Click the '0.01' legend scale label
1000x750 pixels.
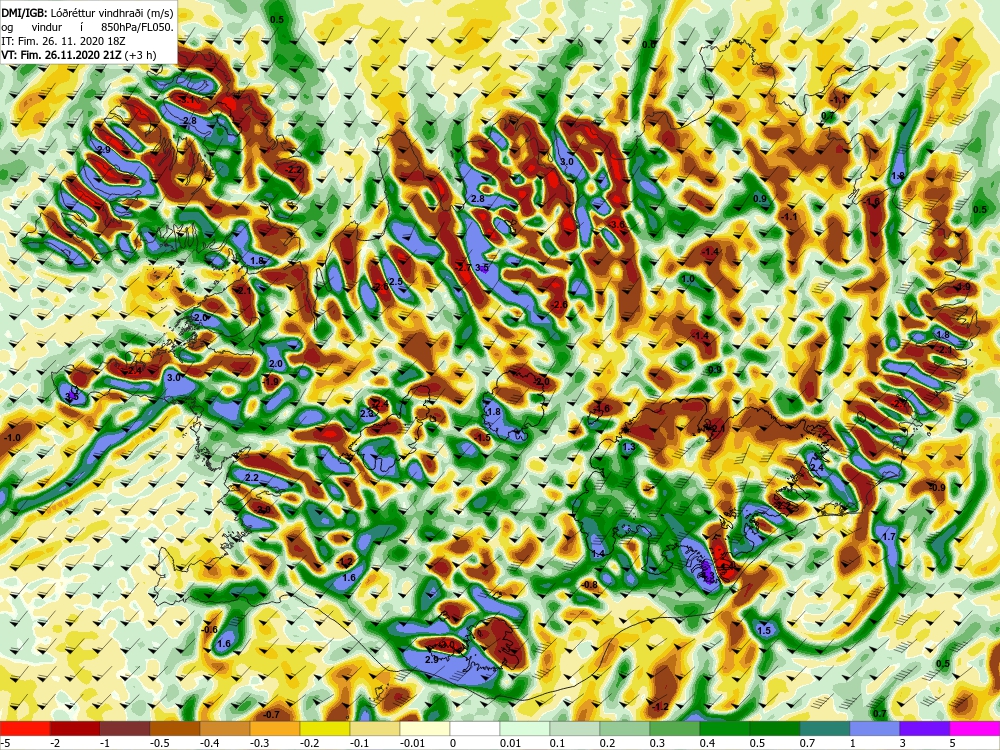click(510, 743)
